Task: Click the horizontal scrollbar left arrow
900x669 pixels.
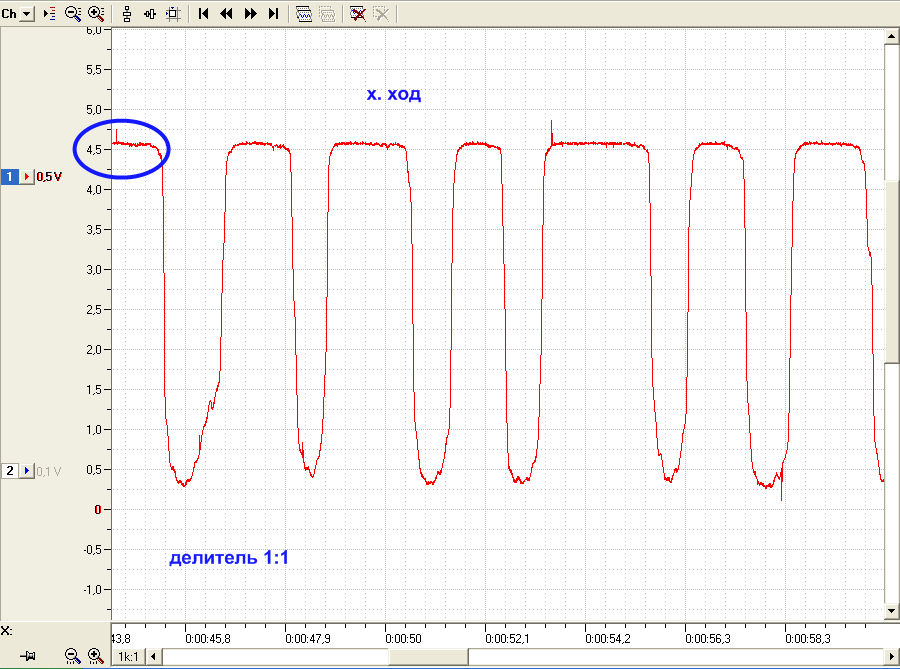Action: pyautogui.click(x=153, y=656)
